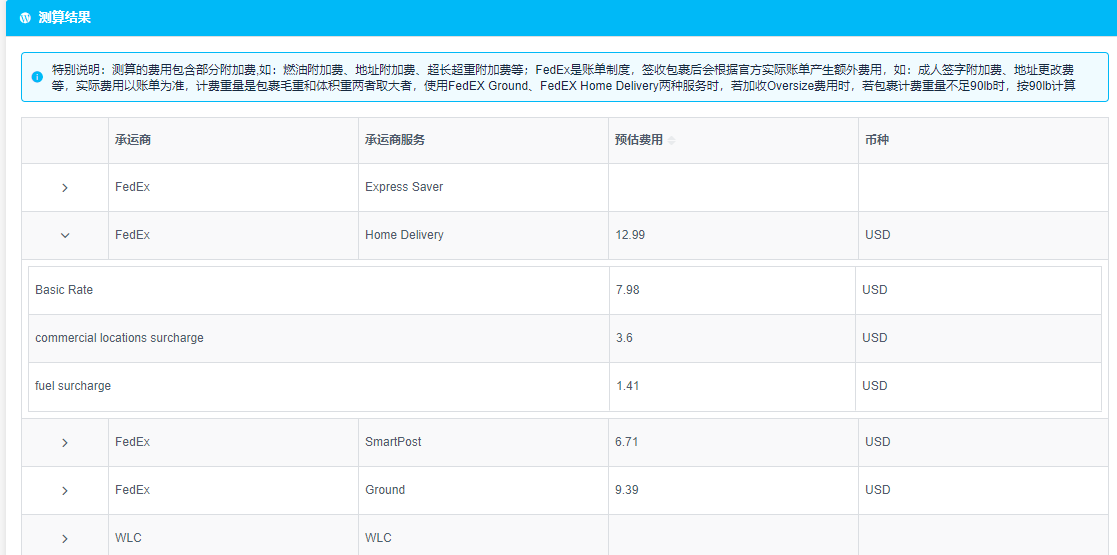
Task: Click the WordPress logo icon beside 测算结果
Action: coord(25,18)
